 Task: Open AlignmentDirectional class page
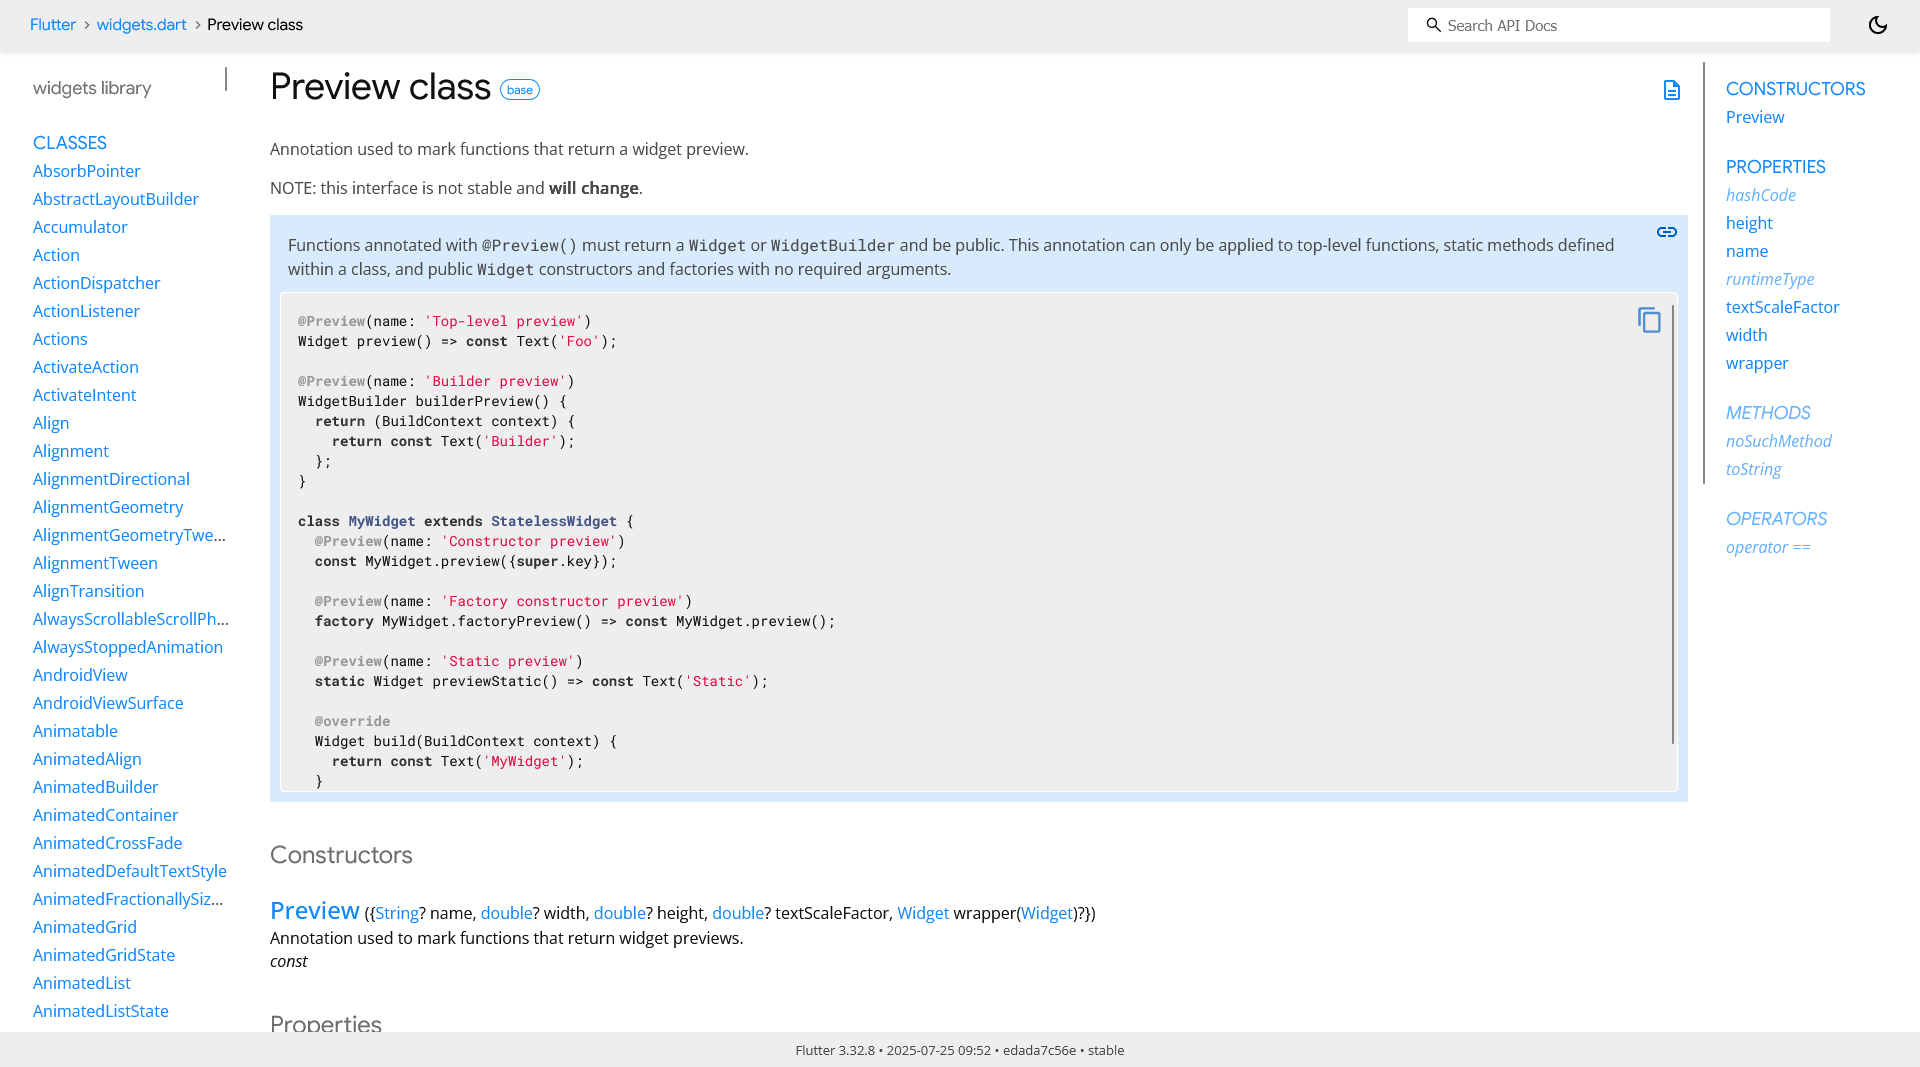[x=111, y=479]
